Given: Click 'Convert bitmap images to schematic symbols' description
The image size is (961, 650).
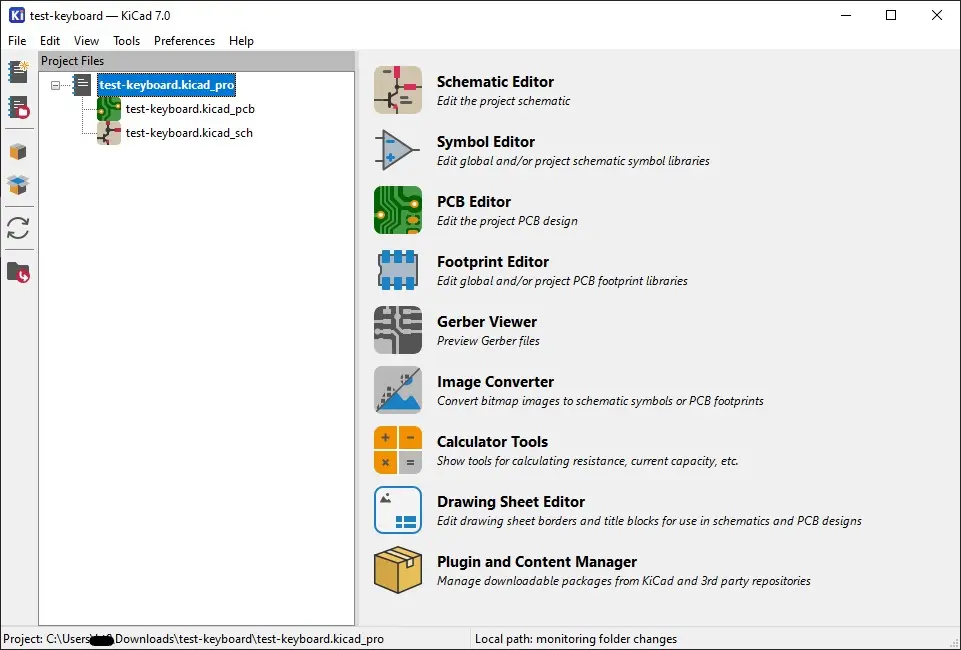Looking at the screenshot, I should [600, 401].
